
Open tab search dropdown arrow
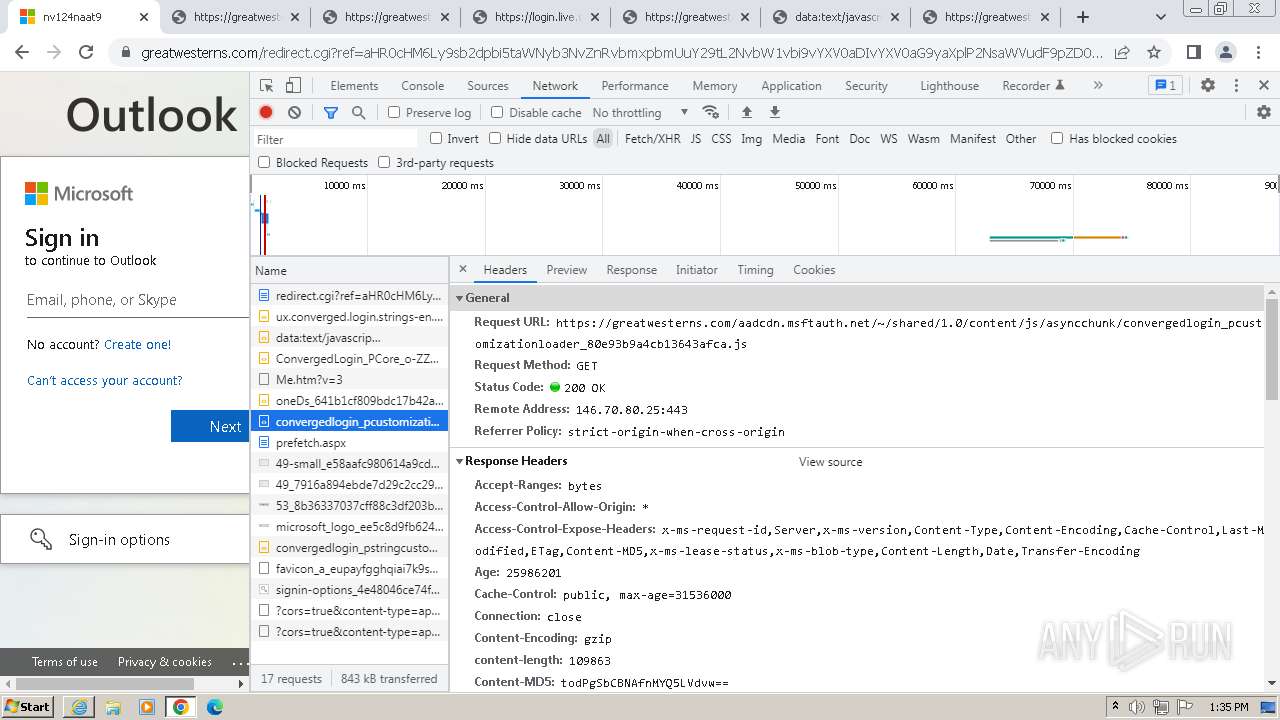click(x=1161, y=17)
